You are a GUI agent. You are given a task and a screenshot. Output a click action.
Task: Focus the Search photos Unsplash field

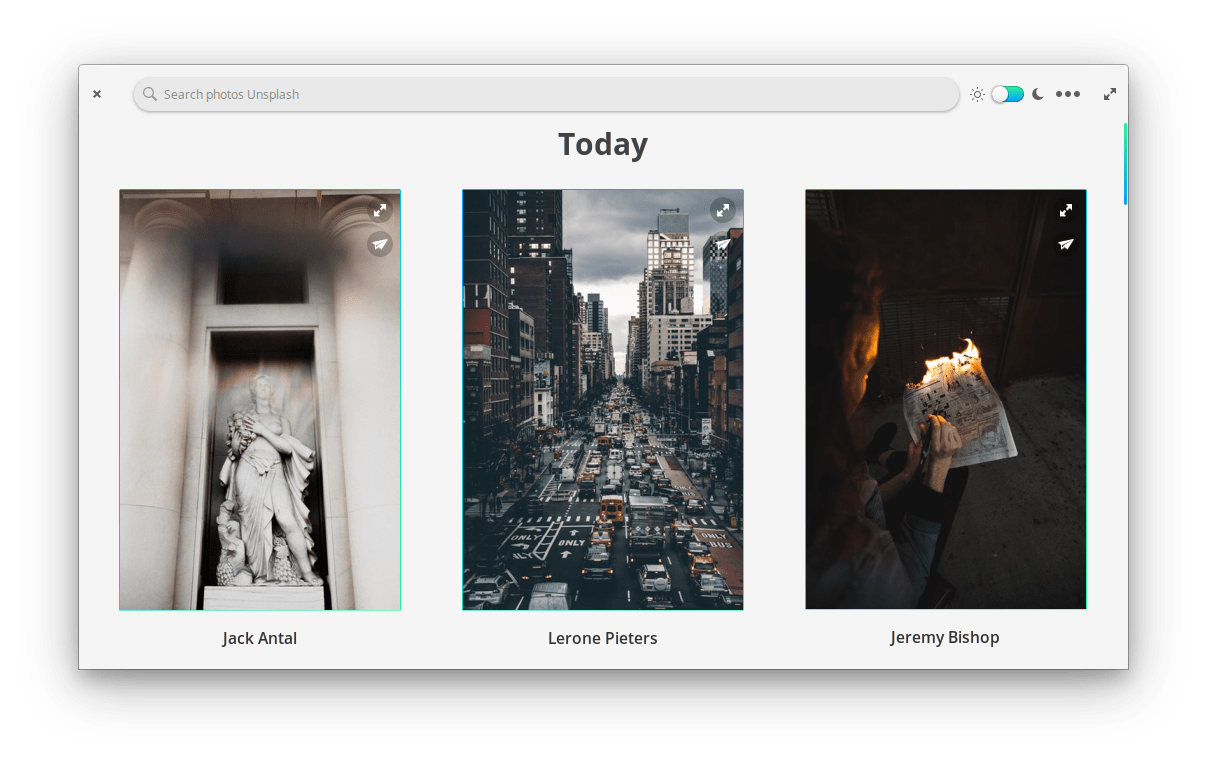pos(550,94)
